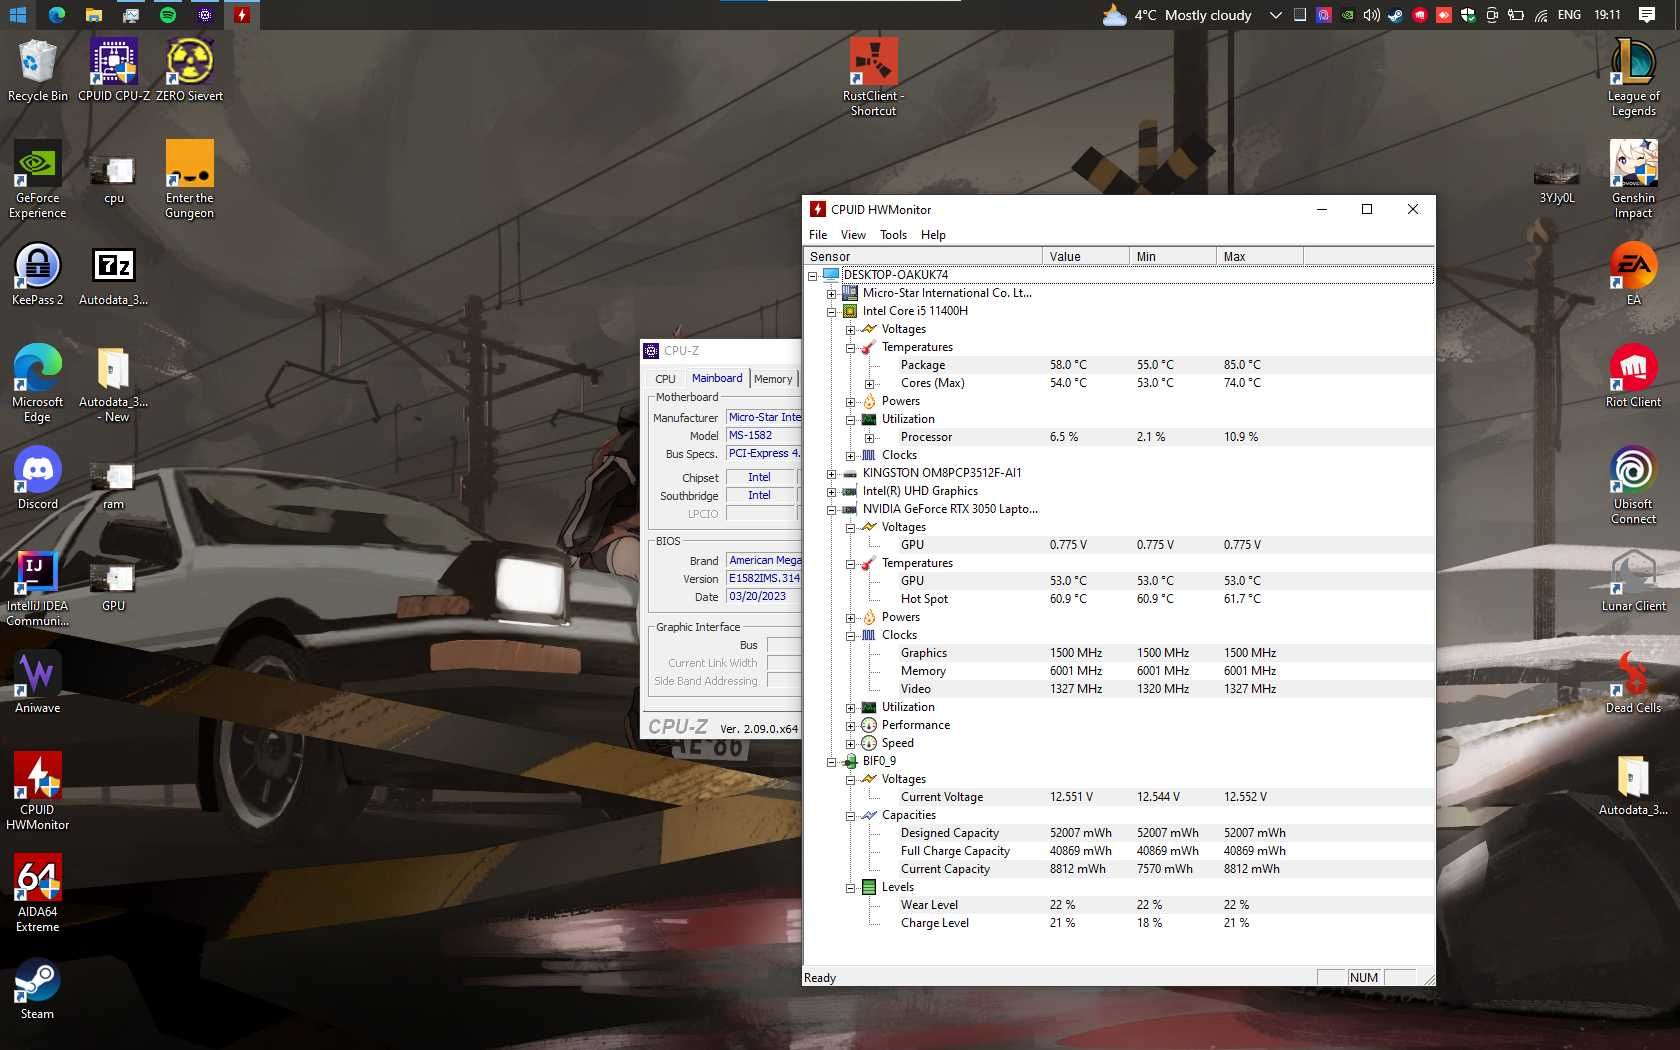Open the RustClient Shortcut desktop icon

(x=873, y=77)
